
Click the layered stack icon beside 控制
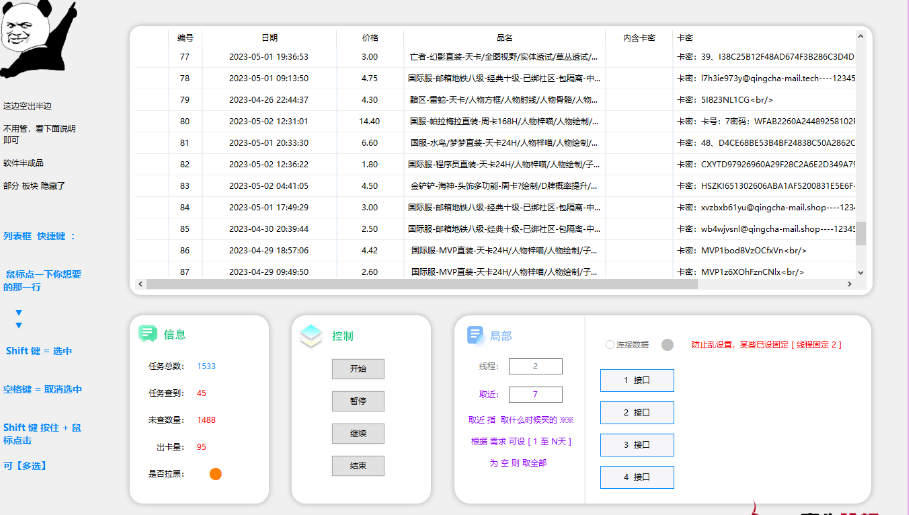click(x=311, y=336)
